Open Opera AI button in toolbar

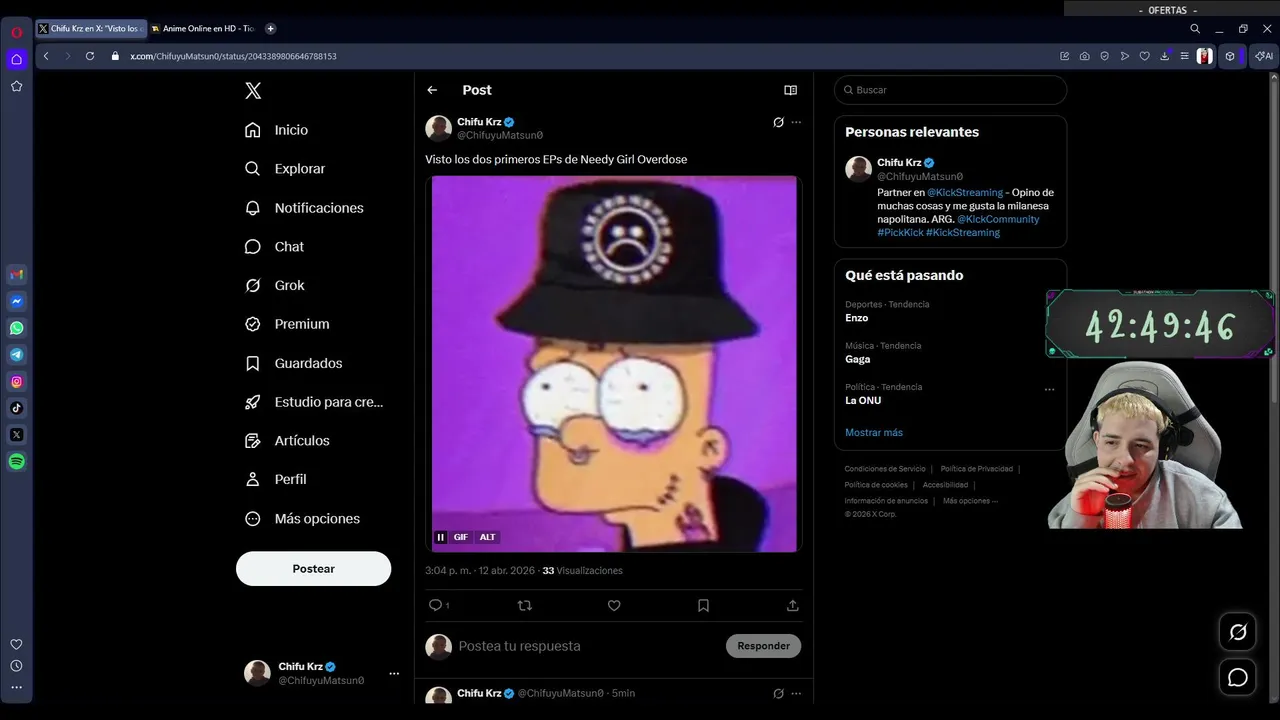(x=1264, y=56)
